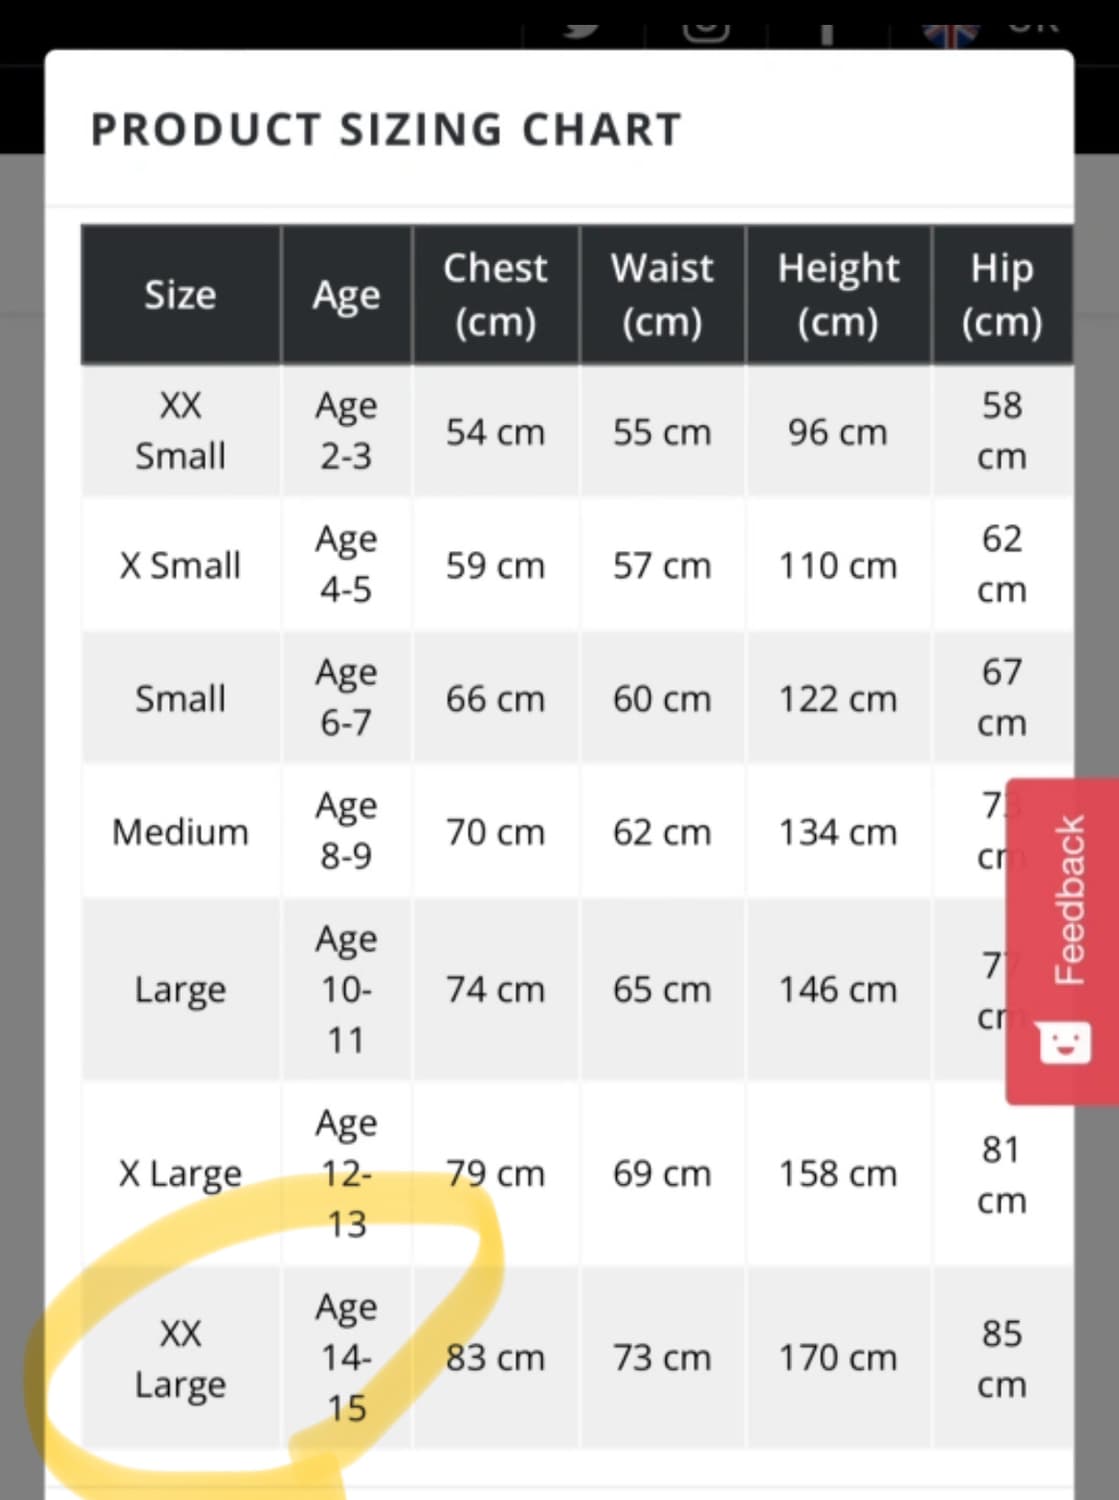Click the 170 cm height value
The height and width of the screenshot is (1500, 1119).
click(838, 1357)
